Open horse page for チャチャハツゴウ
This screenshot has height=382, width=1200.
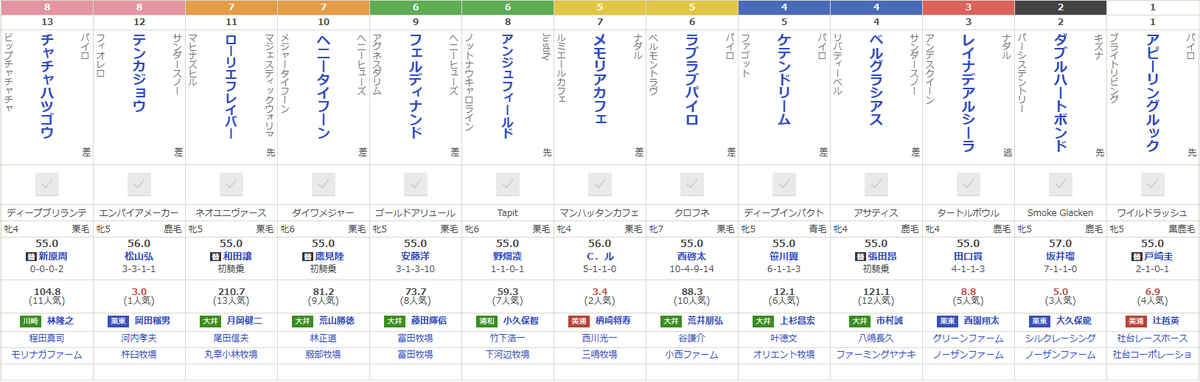coord(46,87)
